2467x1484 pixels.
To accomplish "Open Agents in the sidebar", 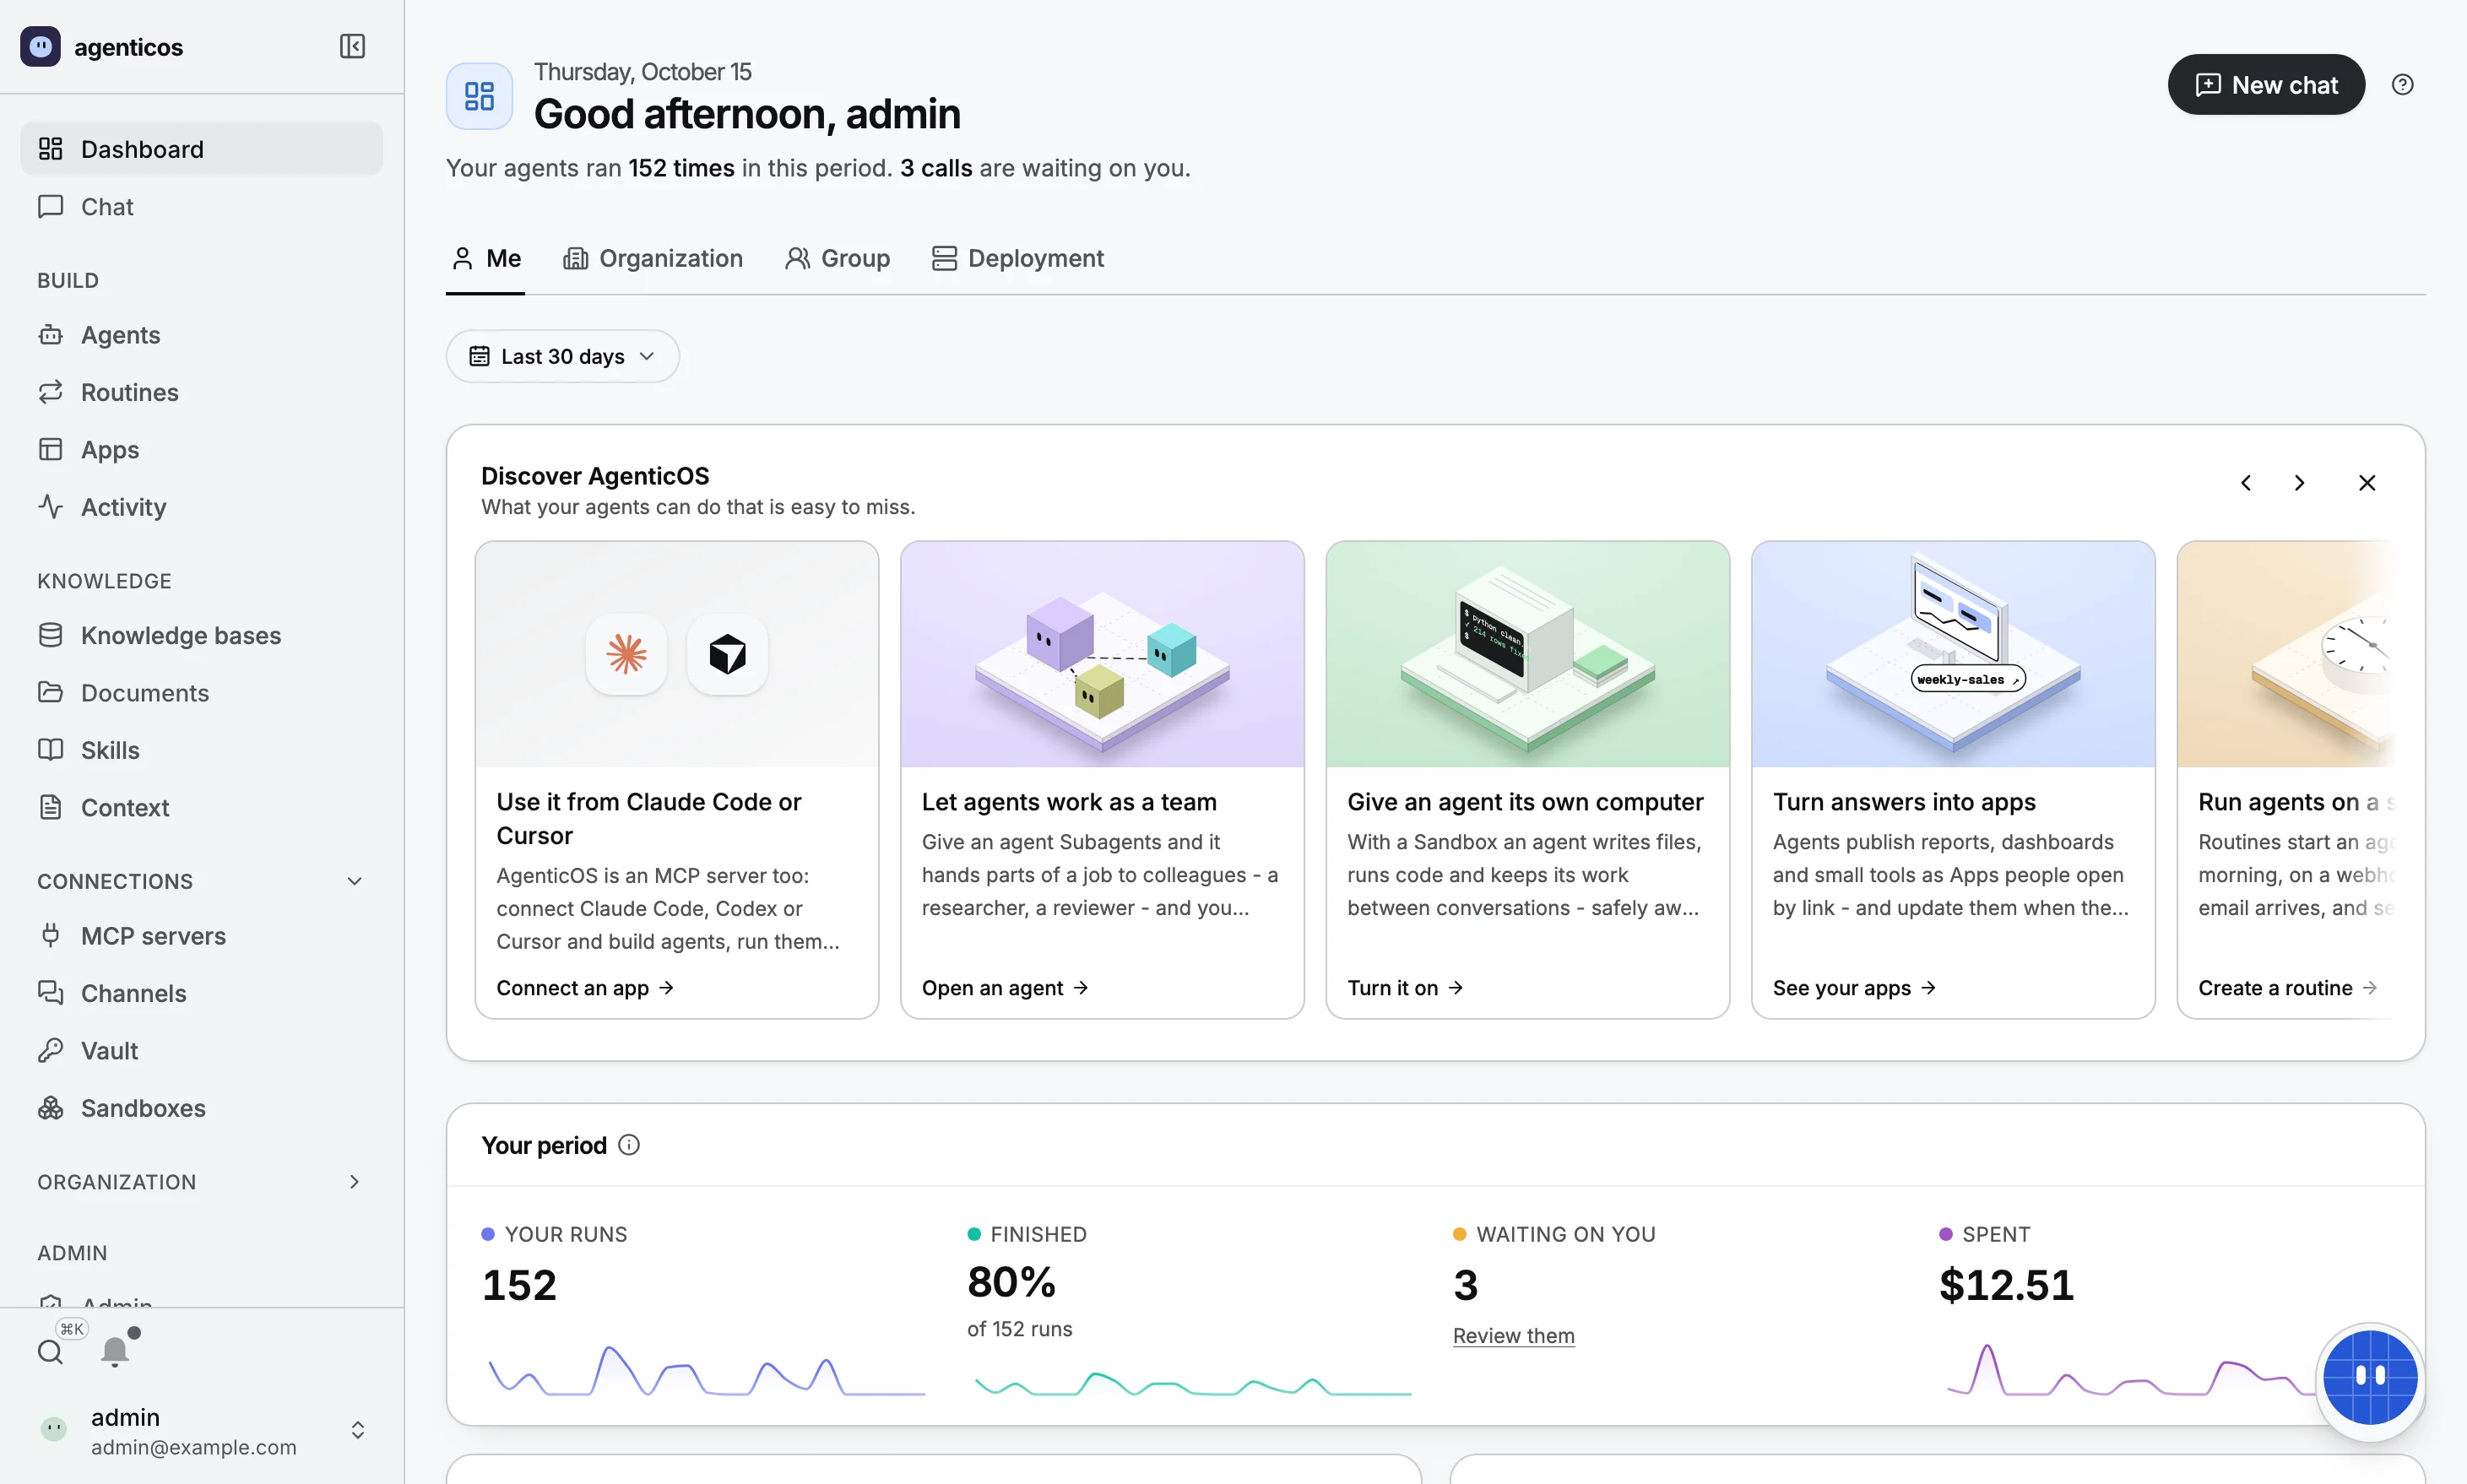I will click(201, 335).
